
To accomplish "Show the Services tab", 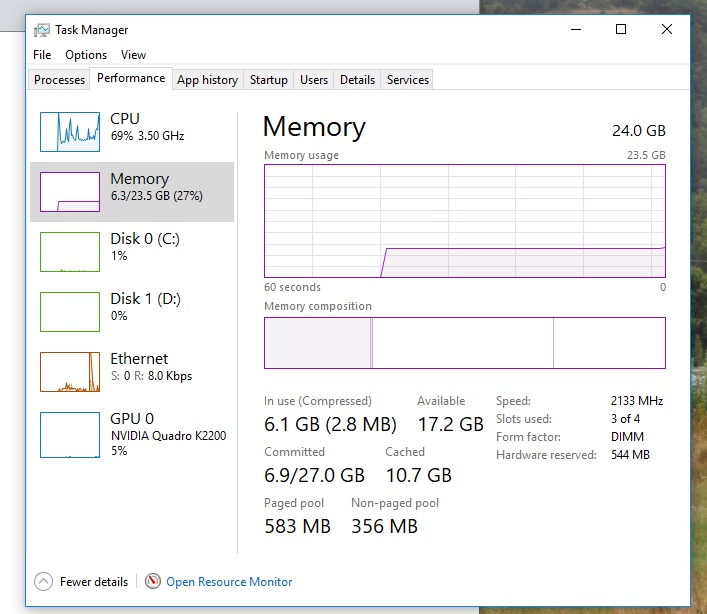I will click(408, 80).
